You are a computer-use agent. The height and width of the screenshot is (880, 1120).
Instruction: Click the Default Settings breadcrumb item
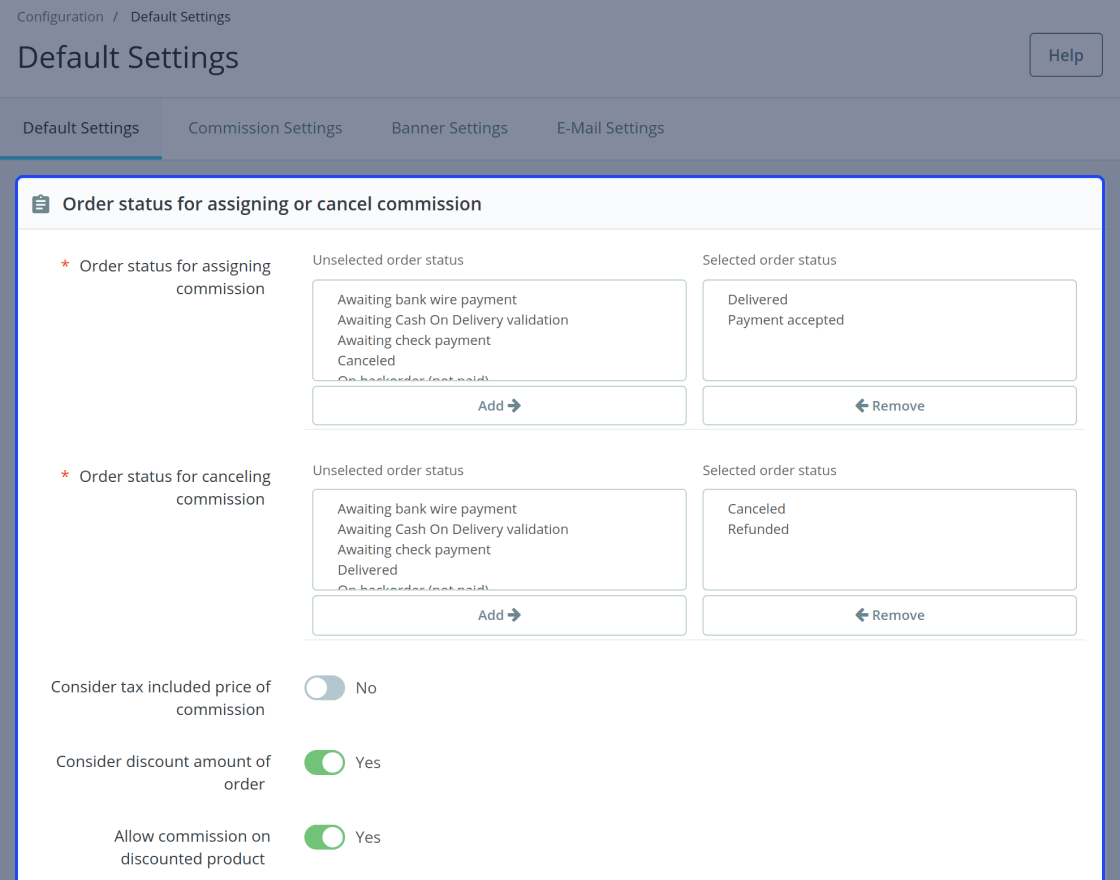(180, 16)
